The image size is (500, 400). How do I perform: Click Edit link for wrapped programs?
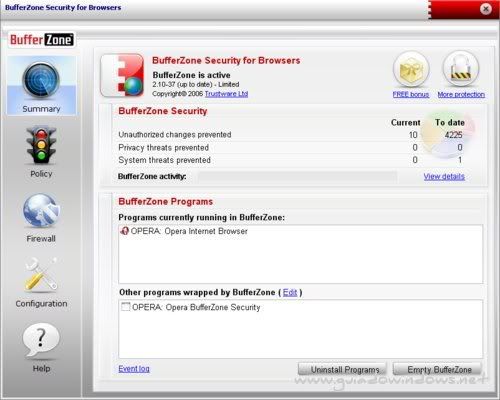pos(290,292)
